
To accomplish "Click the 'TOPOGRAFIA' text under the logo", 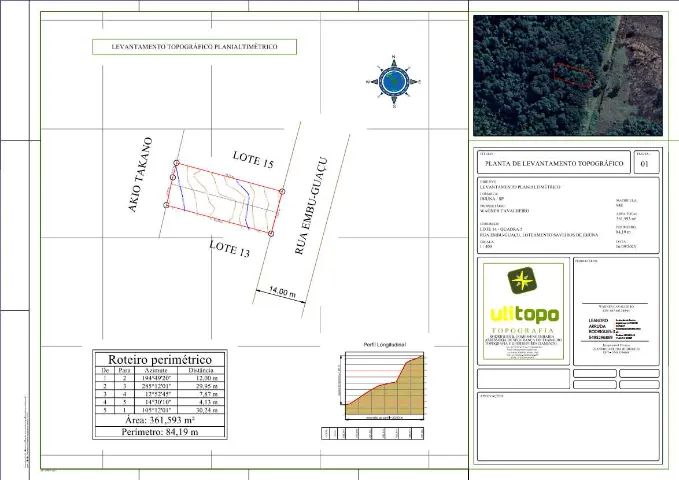I will (523, 331).
